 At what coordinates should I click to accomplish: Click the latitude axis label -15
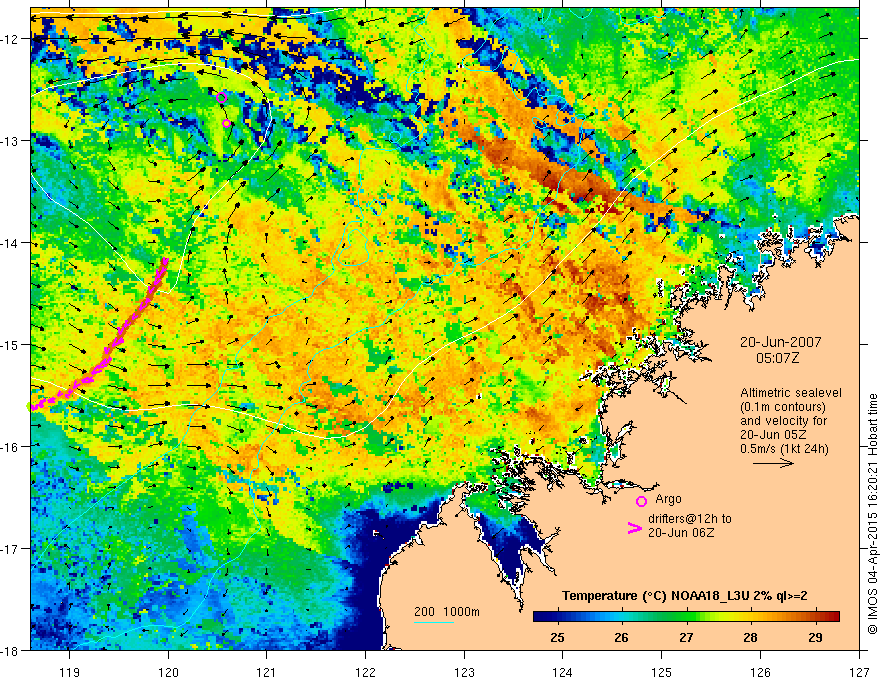(10, 344)
